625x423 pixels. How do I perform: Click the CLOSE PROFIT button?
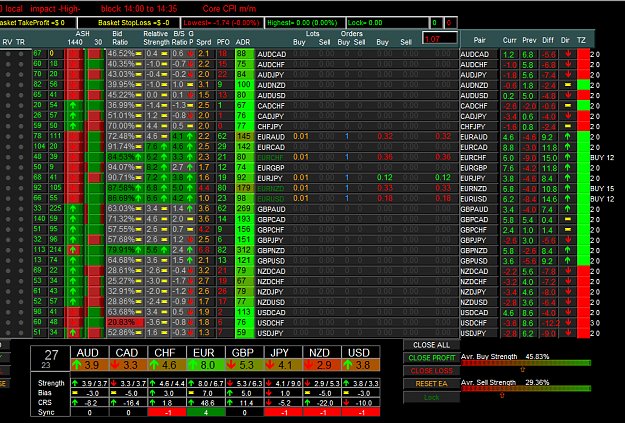tap(431, 358)
